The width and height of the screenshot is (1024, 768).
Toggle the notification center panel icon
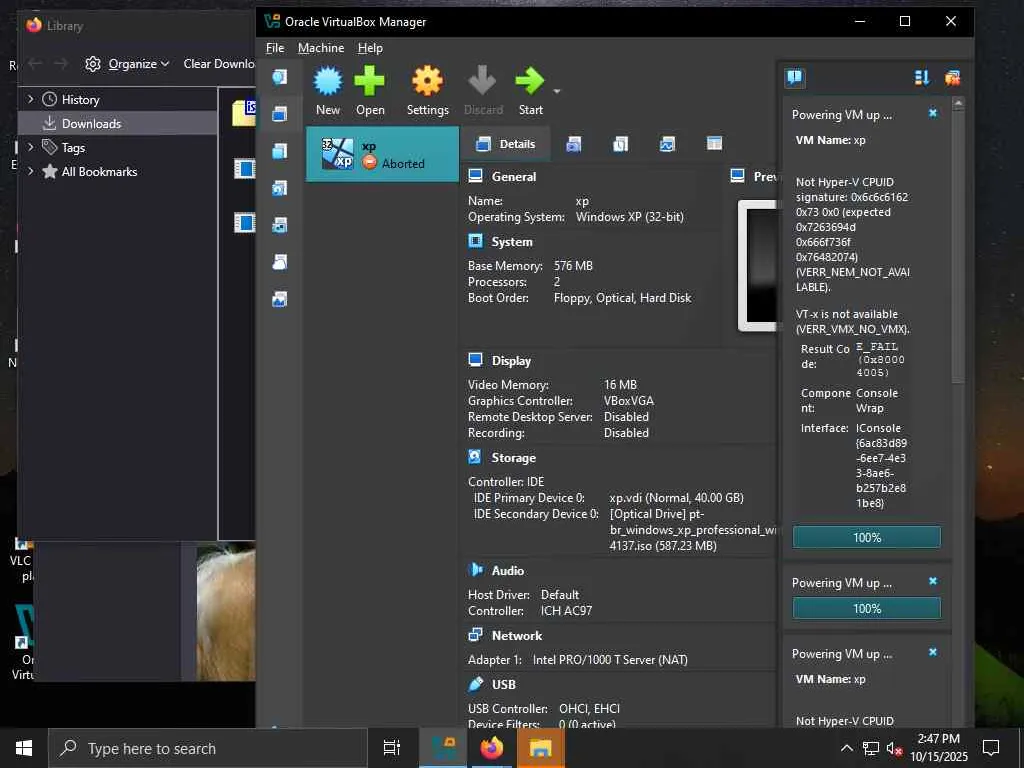tap(794, 78)
